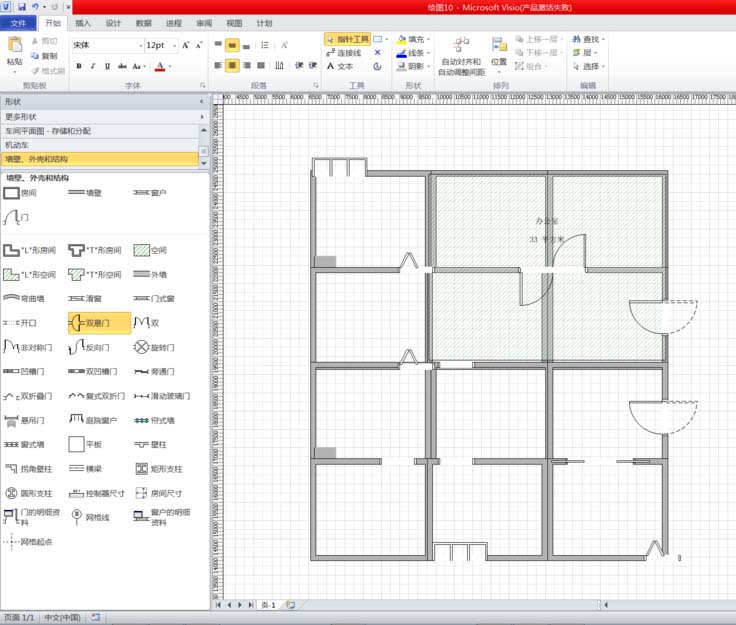
Task: Toggle center horizontal alignment
Action: coord(232,65)
